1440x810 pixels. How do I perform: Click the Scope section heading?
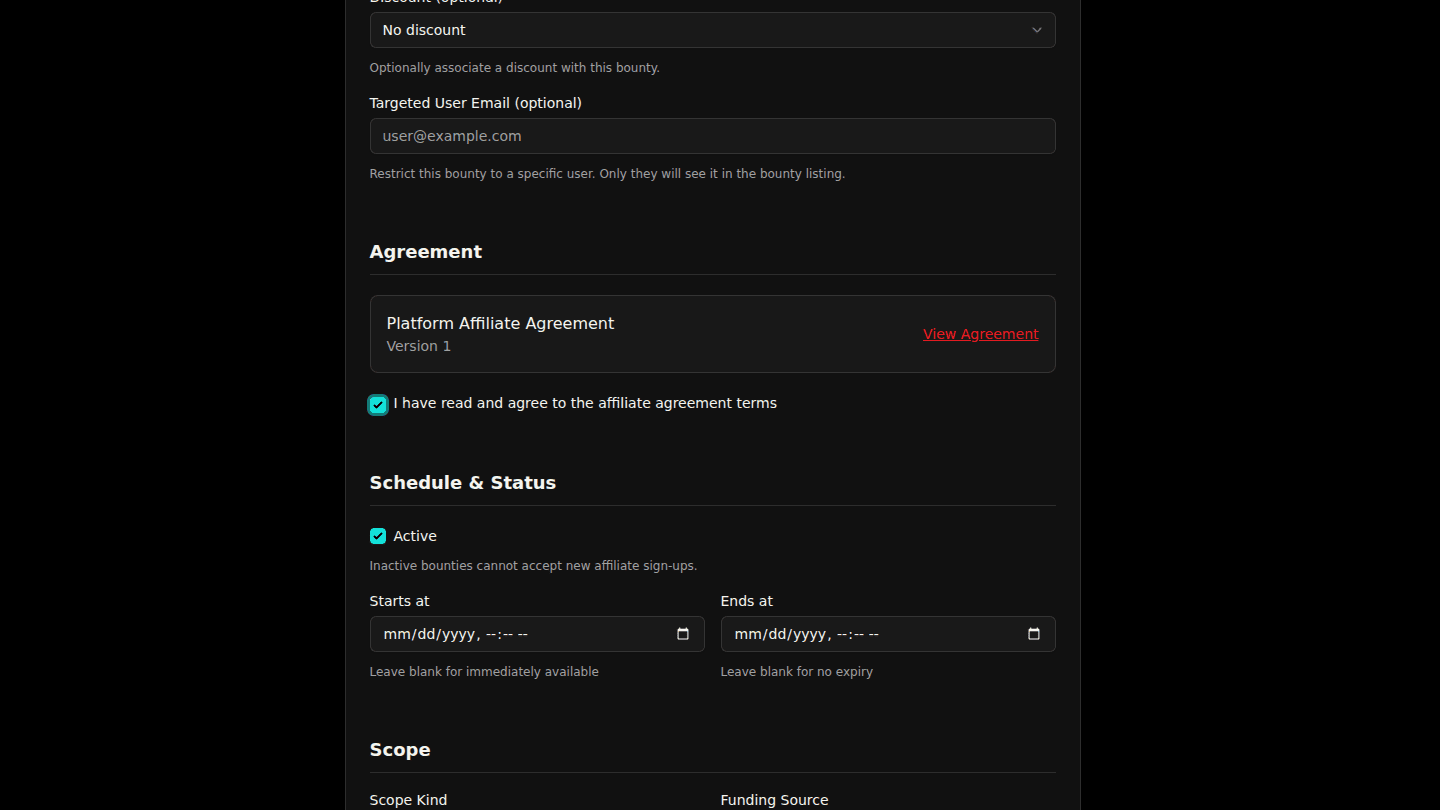[x=400, y=750]
